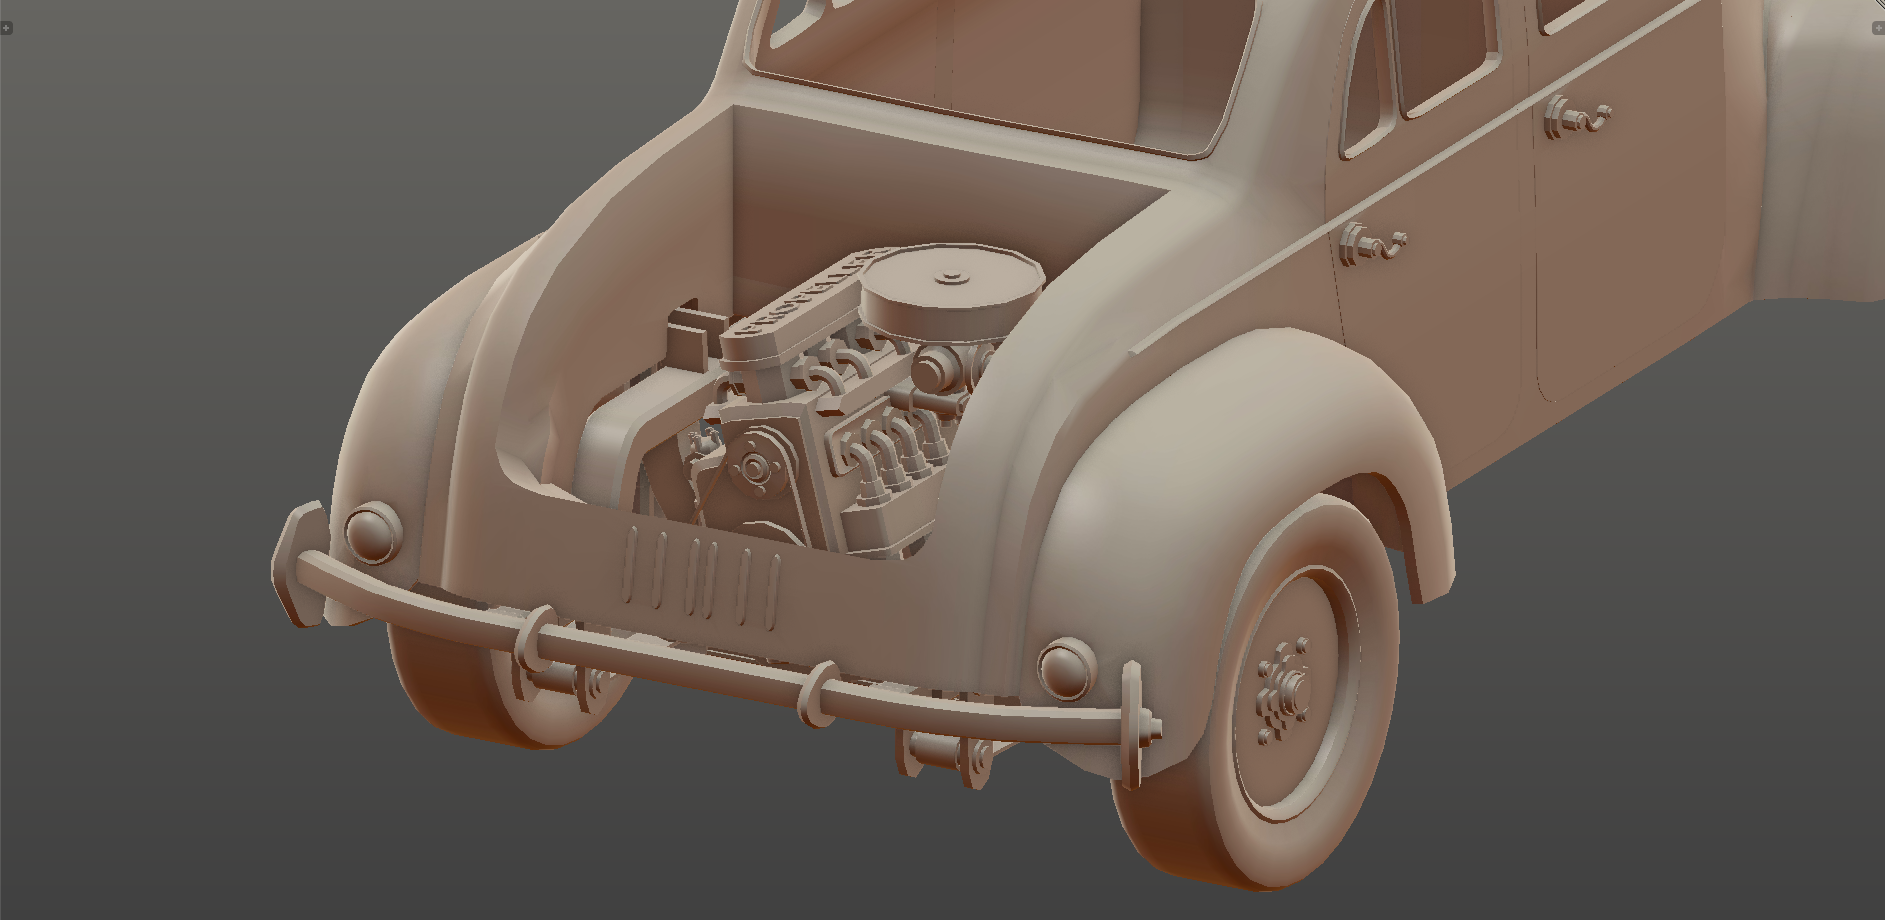1885x920 pixels.
Task: Expand the left tool shelf plus tab
Action: (7, 28)
